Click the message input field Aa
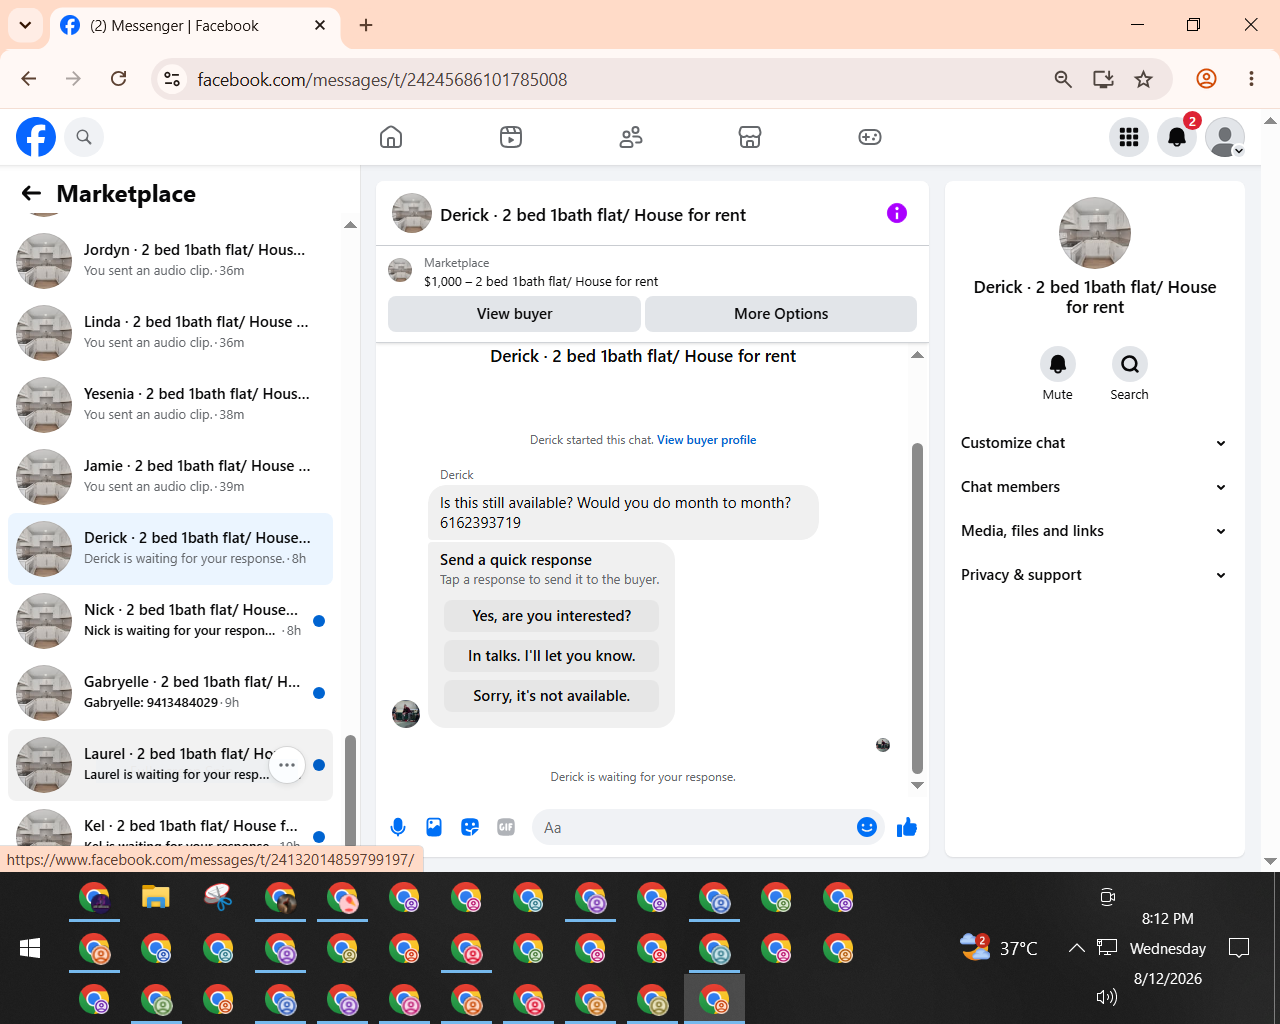Screen dimensions: 1280x1024 click(695, 827)
